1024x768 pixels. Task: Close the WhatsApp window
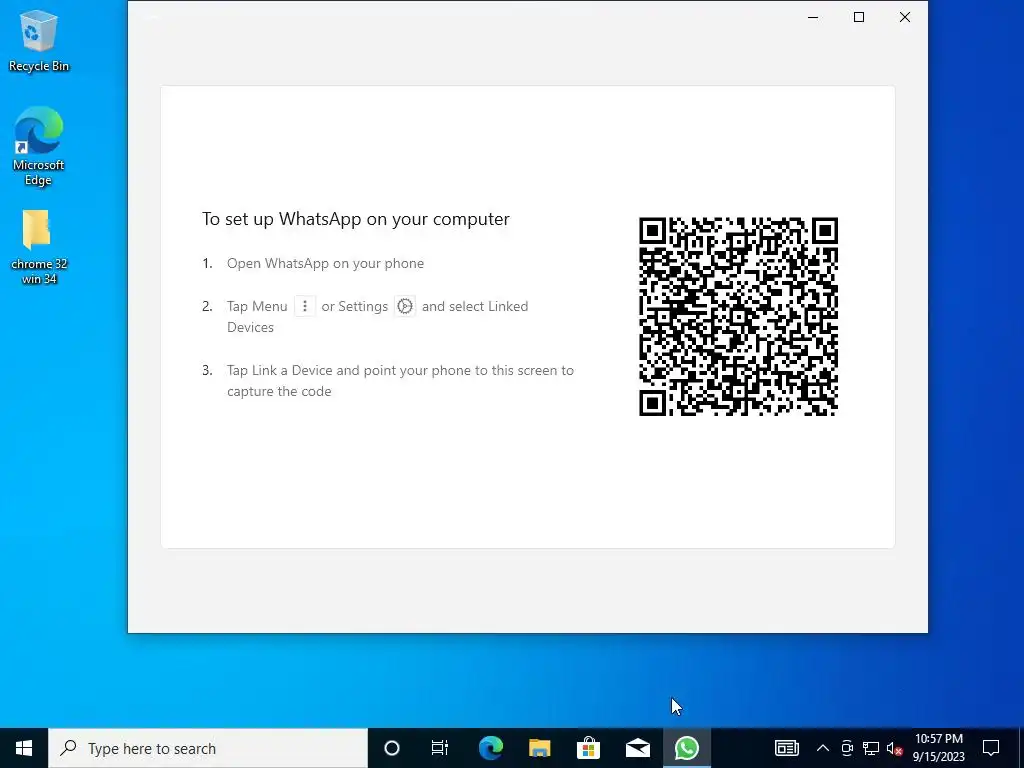(x=904, y=18)
